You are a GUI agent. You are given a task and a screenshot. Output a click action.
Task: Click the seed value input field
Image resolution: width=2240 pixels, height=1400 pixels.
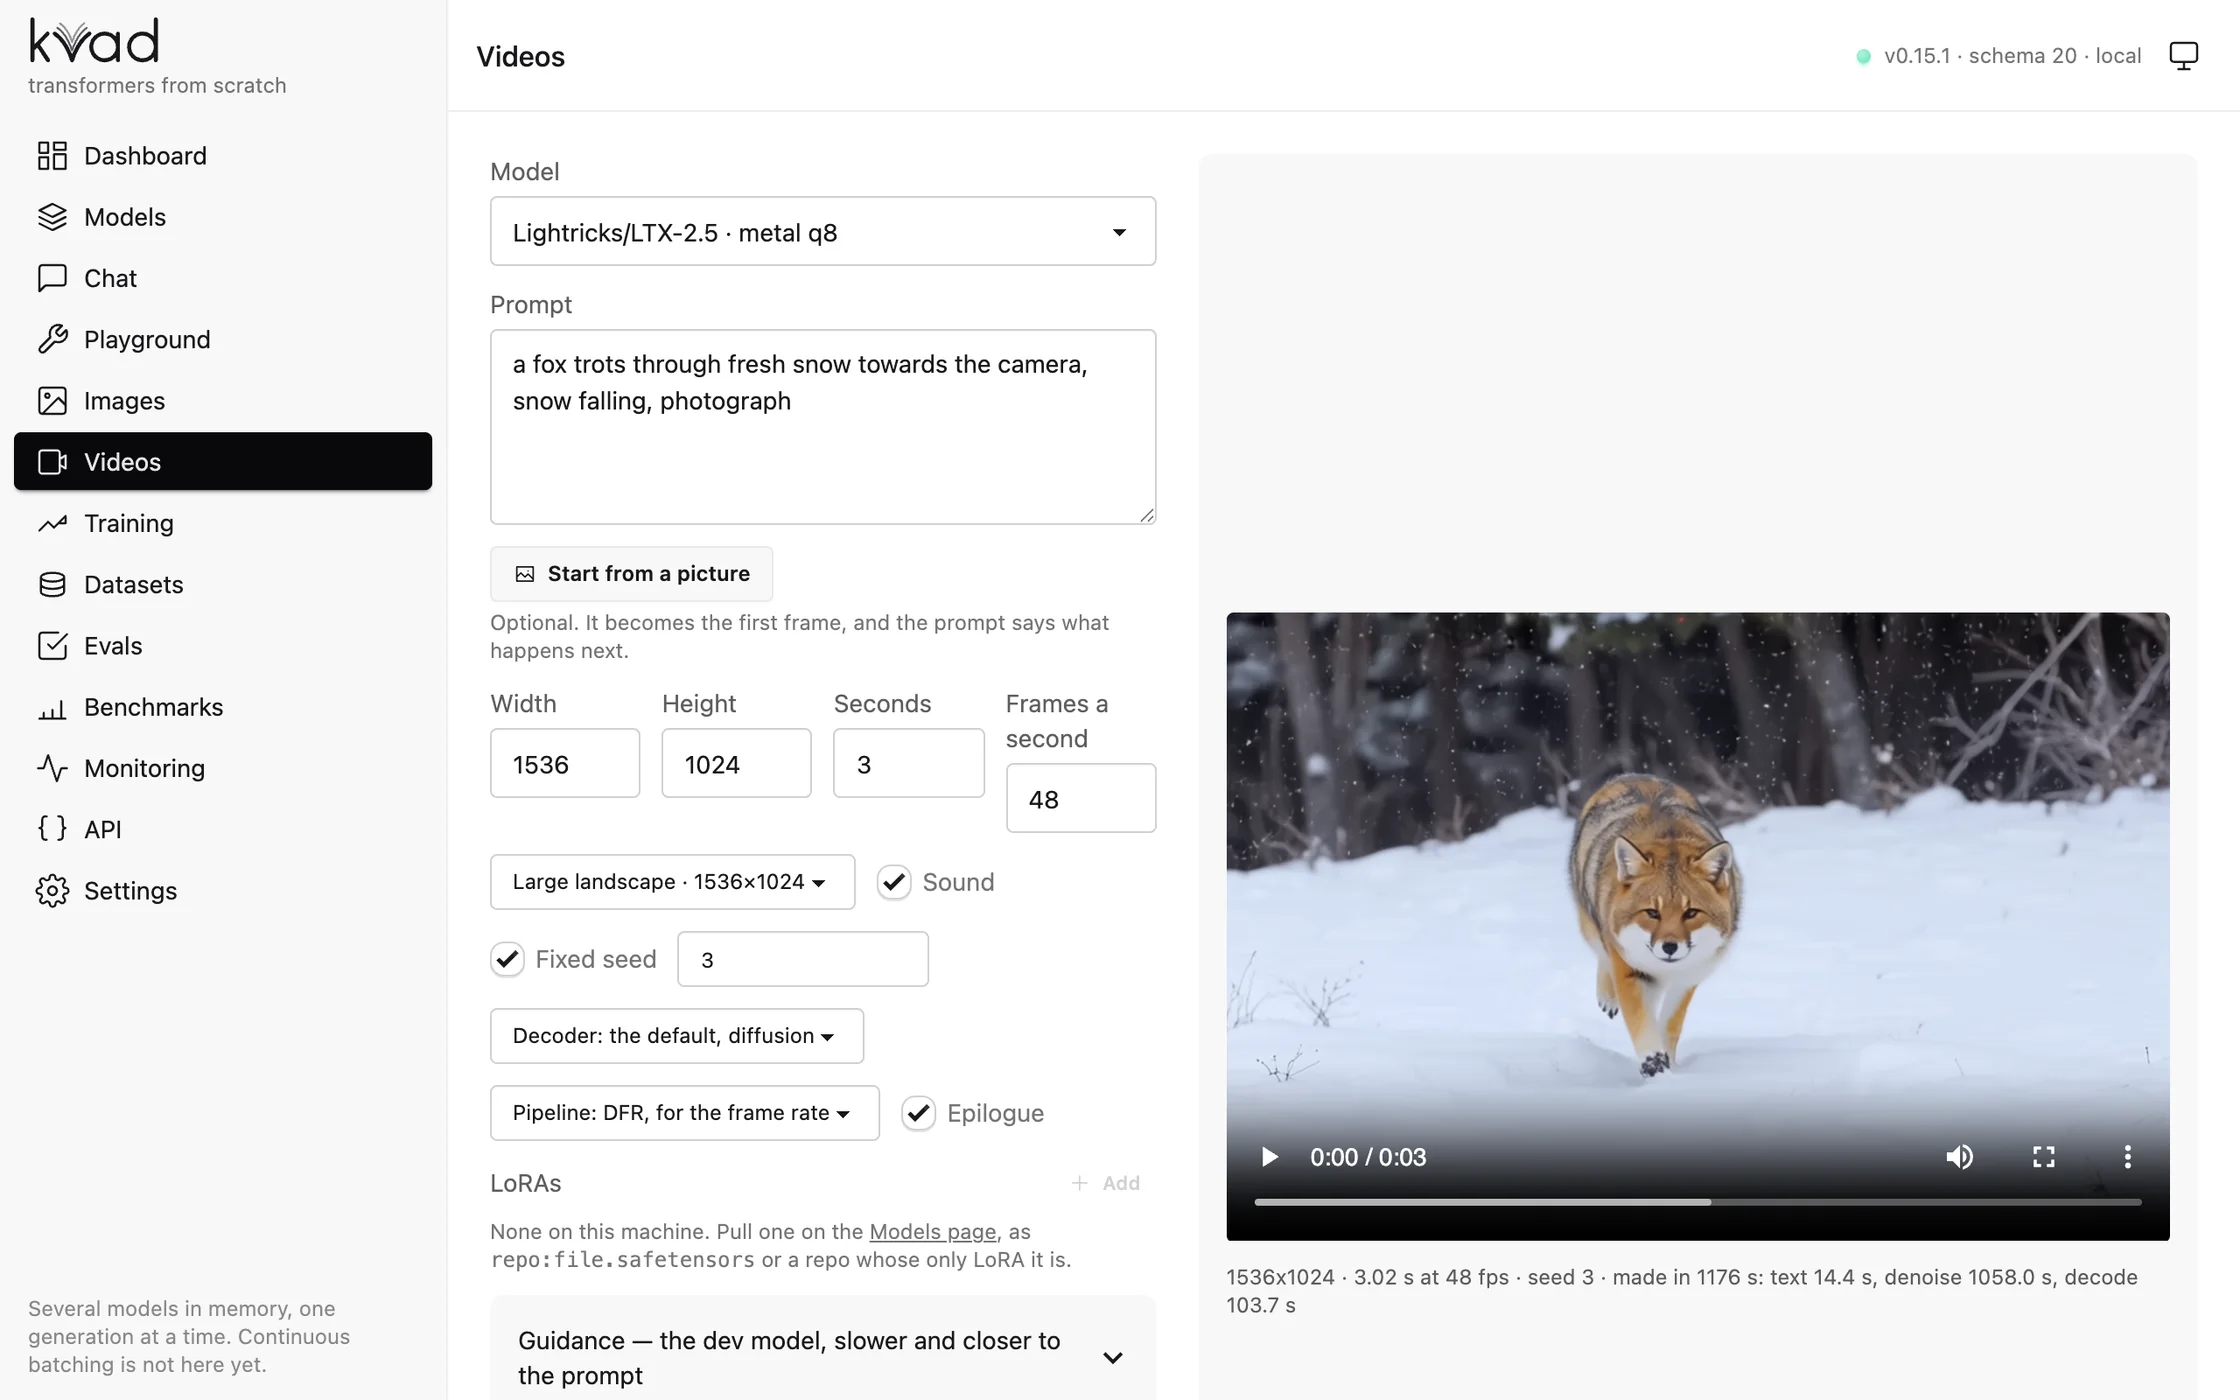(803, 959)
